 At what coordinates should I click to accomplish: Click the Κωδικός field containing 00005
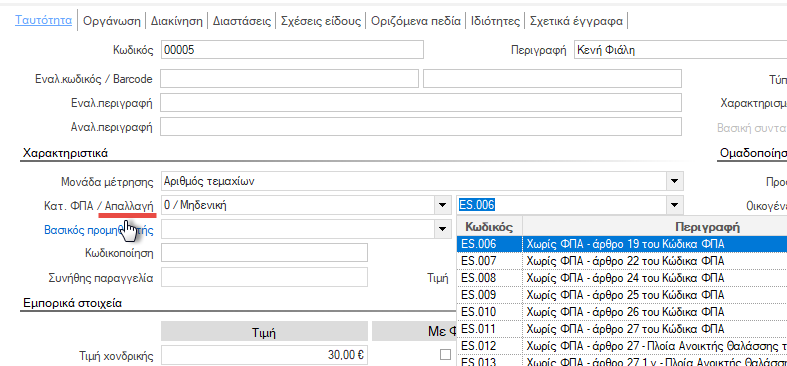[292, 50]
